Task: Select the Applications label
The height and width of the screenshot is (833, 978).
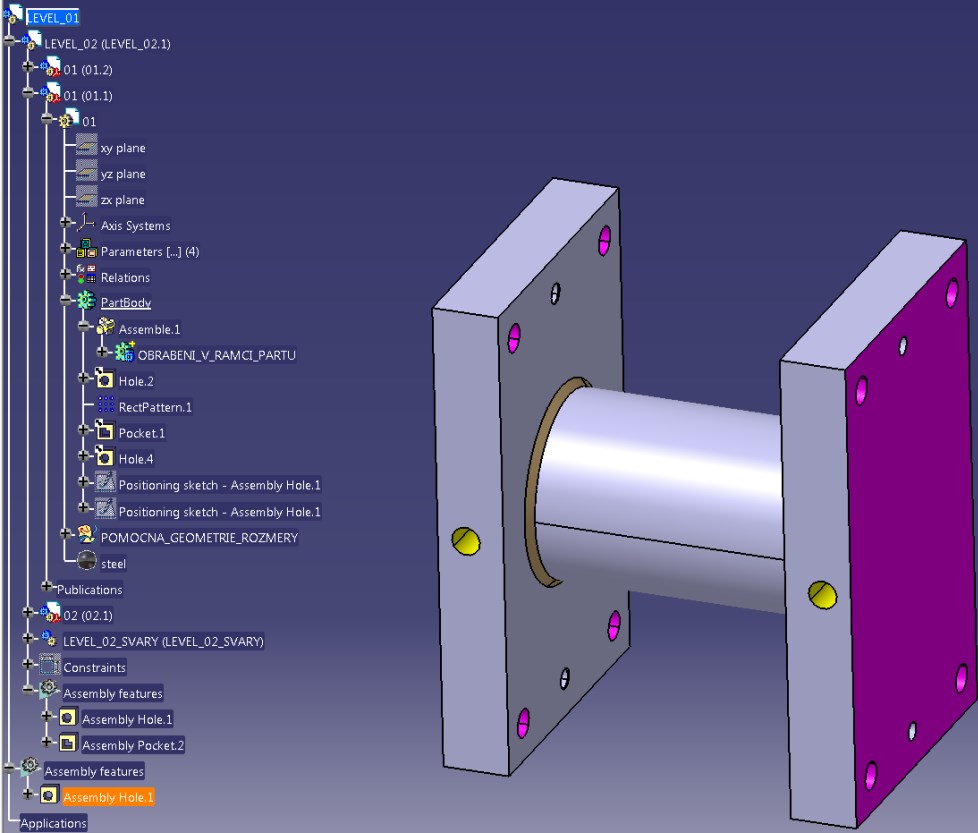Action: pyautogui.click(x=54, y=823)
